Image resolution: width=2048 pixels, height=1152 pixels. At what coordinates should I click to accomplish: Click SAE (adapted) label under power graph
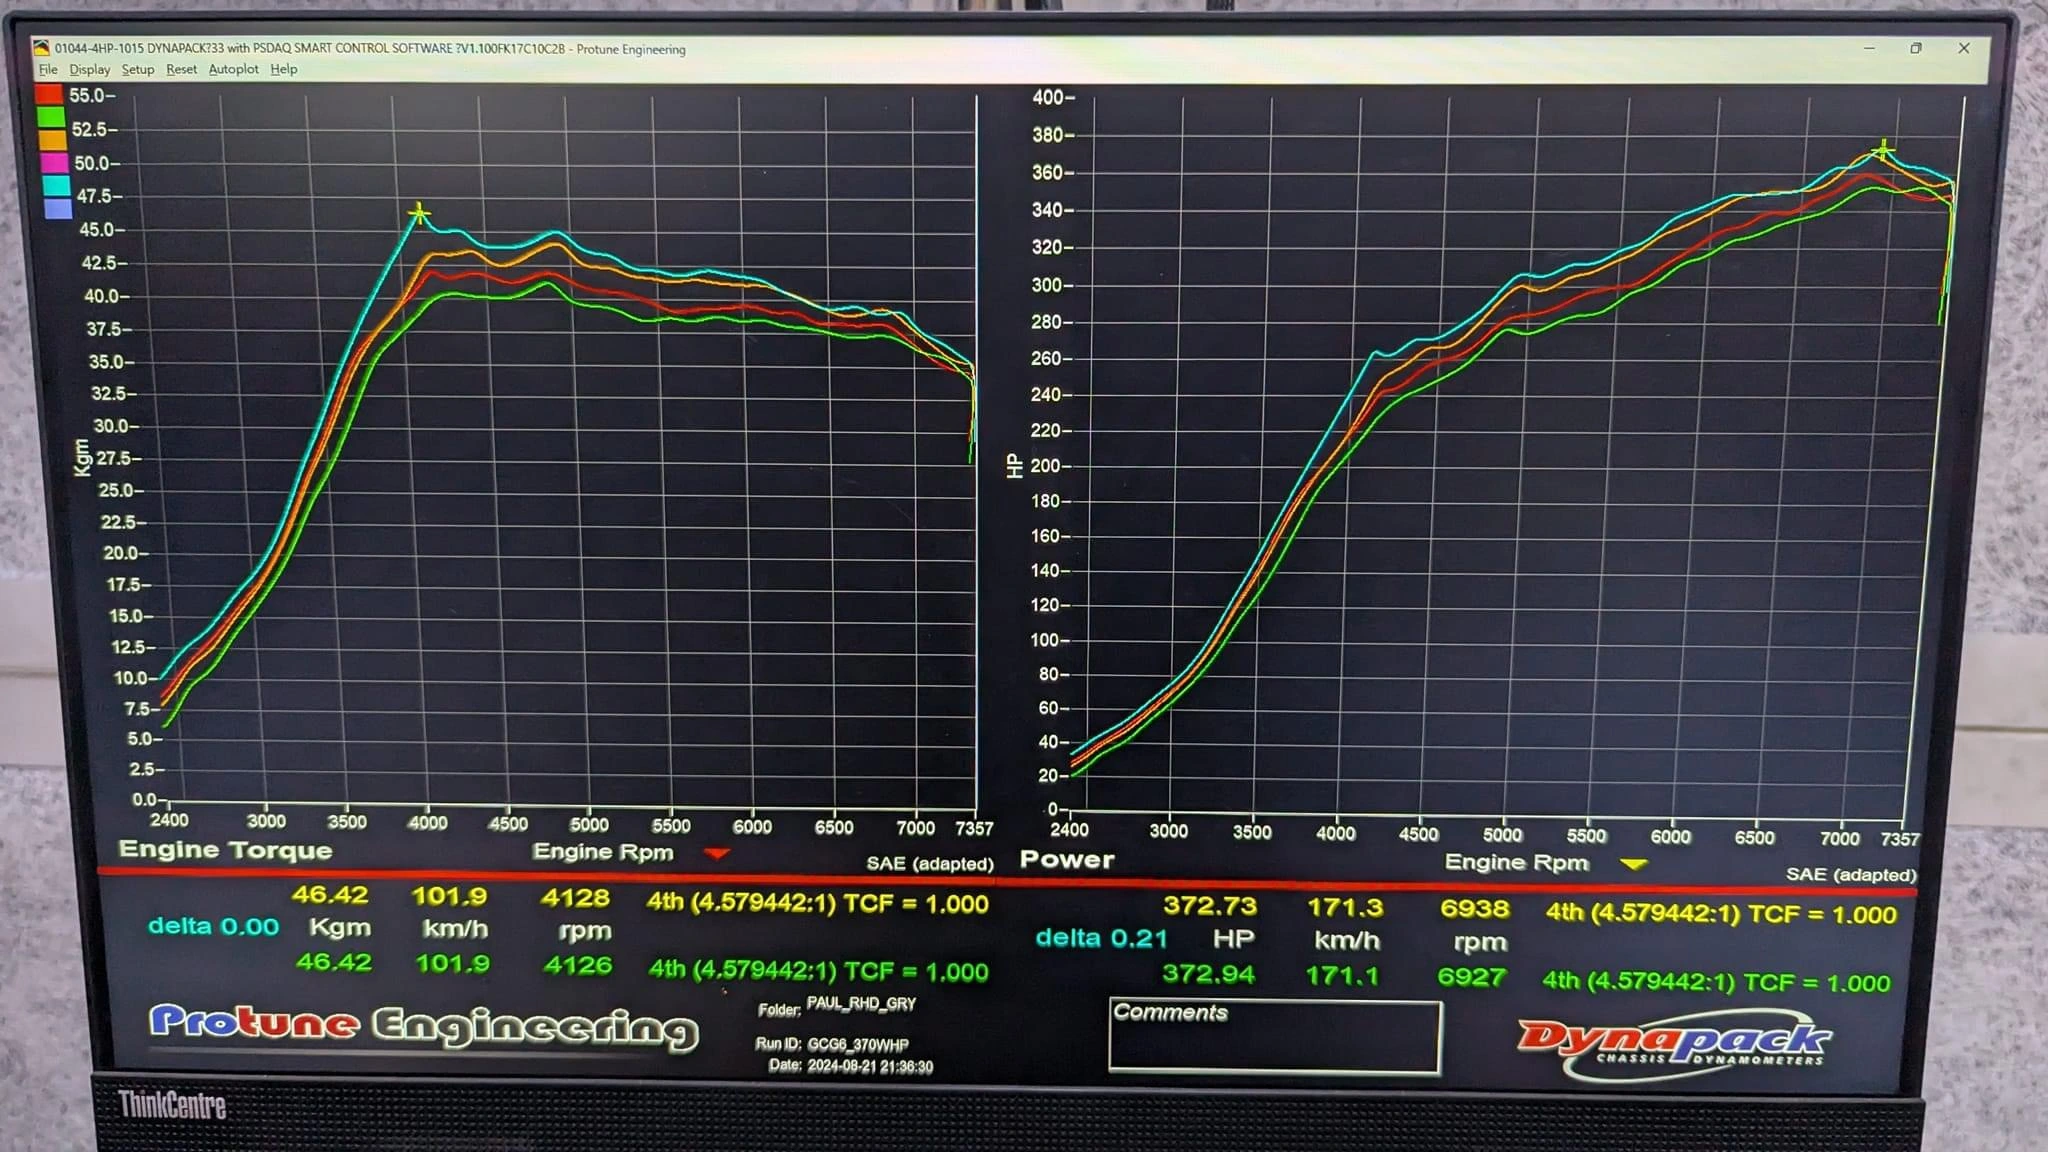[1851, 875]
